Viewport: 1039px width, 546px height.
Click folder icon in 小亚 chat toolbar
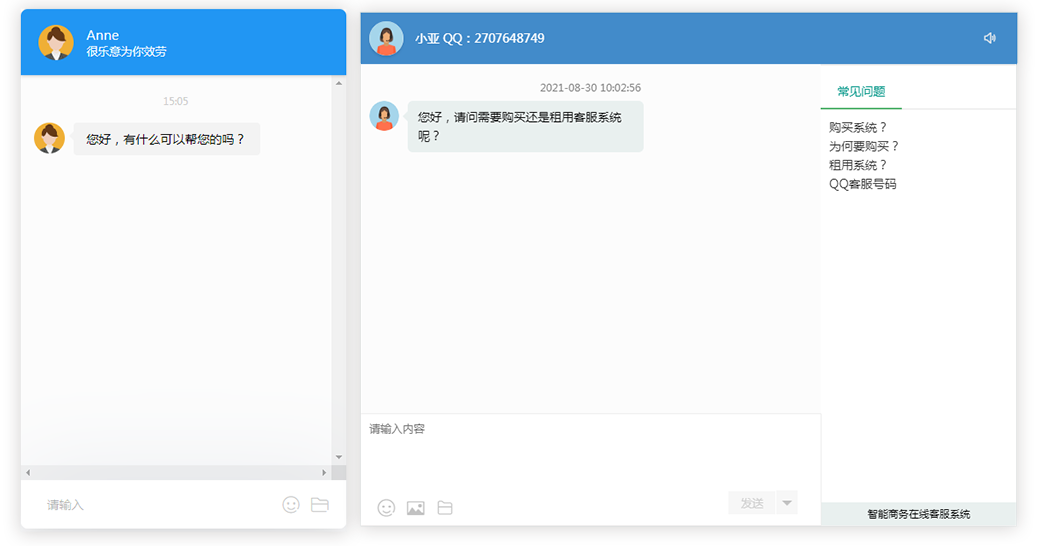pyautogui.click(x=445, y=508)
